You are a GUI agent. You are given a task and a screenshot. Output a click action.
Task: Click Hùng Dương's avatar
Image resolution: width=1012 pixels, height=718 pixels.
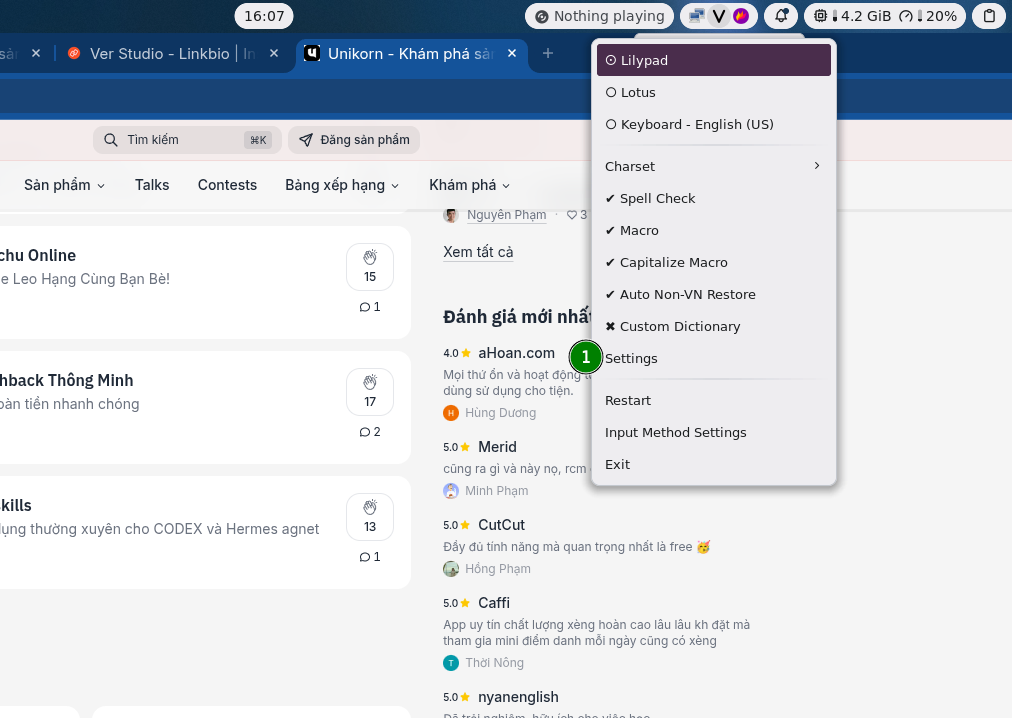tap(451, 413)
